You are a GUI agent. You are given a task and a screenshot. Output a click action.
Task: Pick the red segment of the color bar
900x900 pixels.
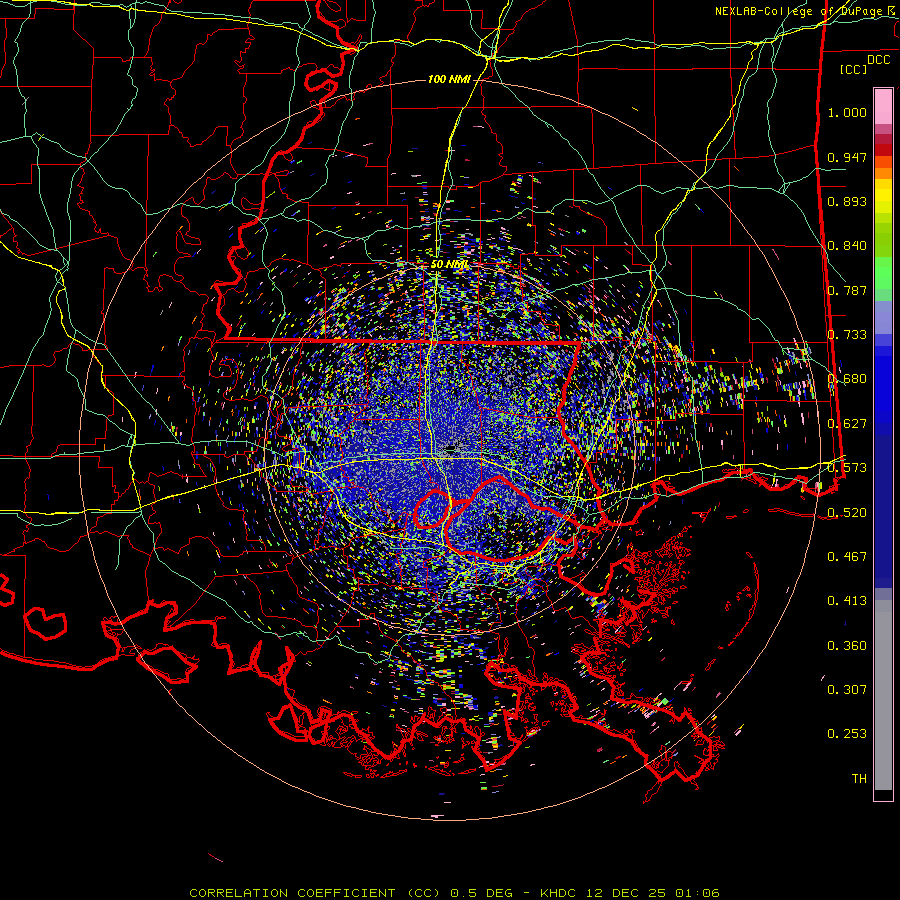click(883, 150)
